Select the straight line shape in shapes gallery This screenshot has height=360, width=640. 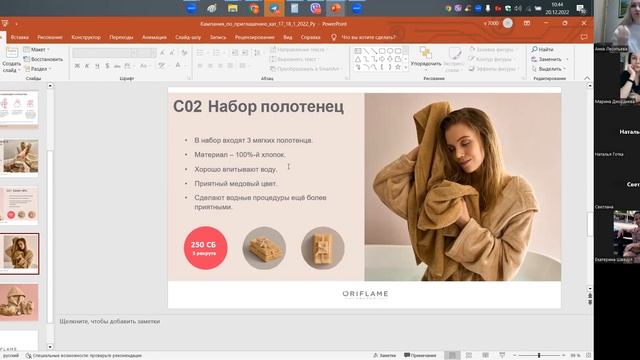tap(366, 51)
